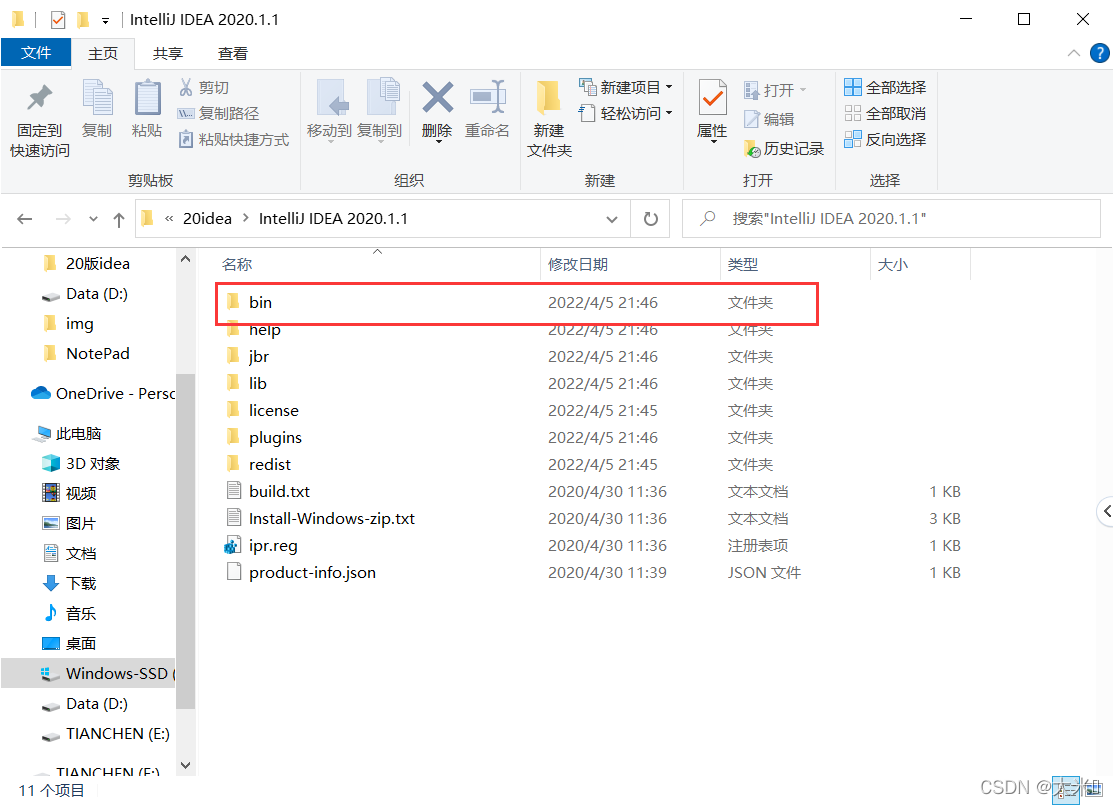Show previous path segments chevron

tap(169, 219)
